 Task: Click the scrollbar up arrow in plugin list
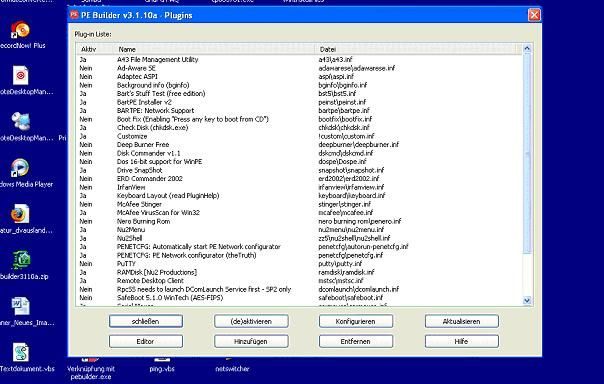click(527, 49)
